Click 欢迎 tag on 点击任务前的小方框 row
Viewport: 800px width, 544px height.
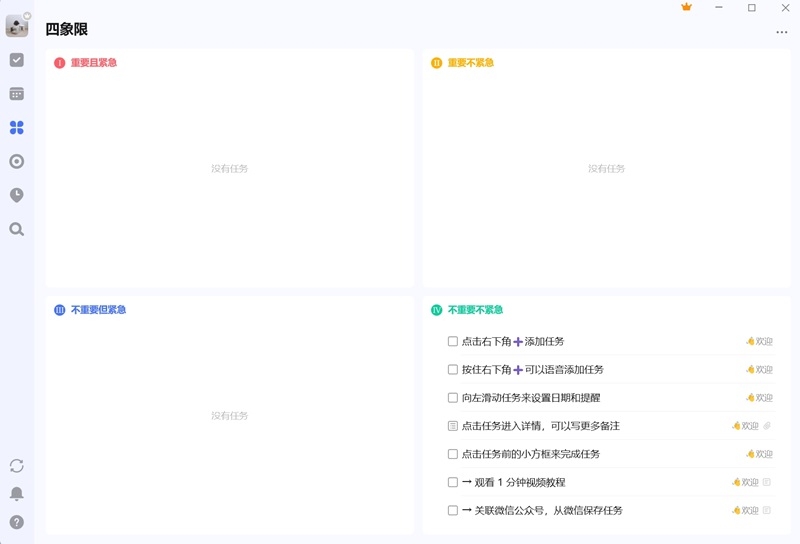click(759, 454)
